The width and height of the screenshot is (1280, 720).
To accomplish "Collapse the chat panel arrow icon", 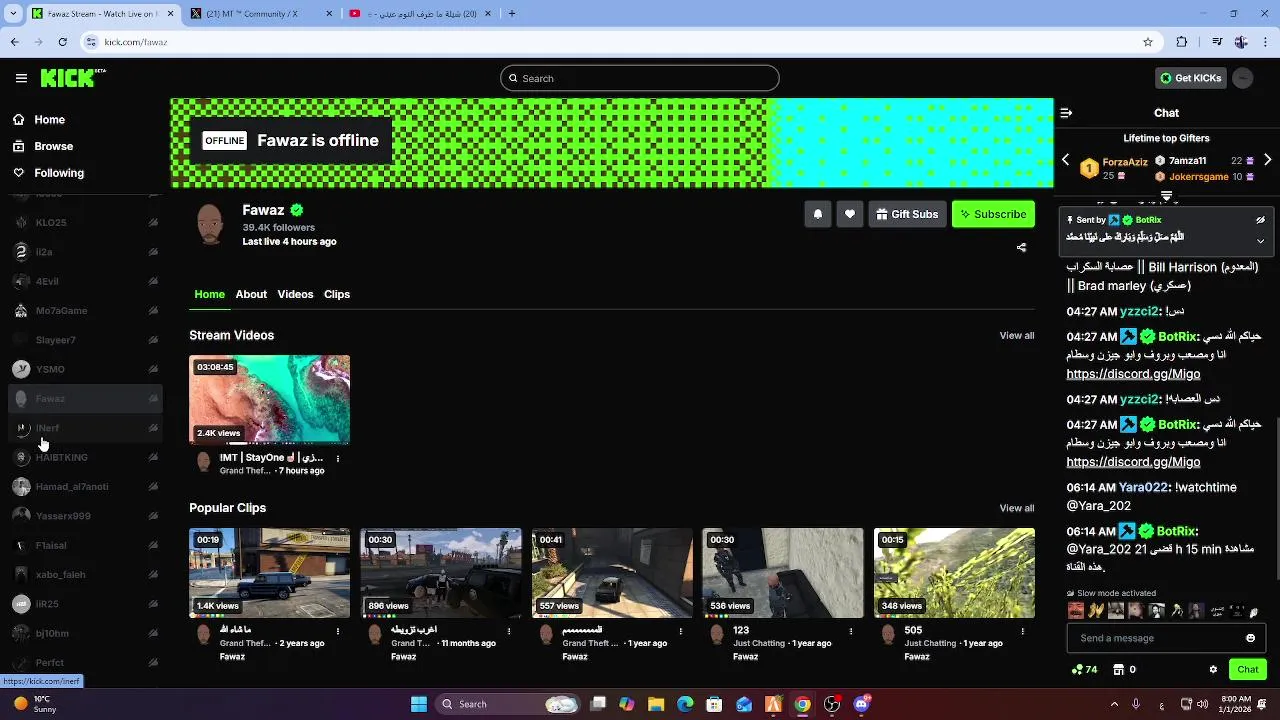I will point(1066,113).
